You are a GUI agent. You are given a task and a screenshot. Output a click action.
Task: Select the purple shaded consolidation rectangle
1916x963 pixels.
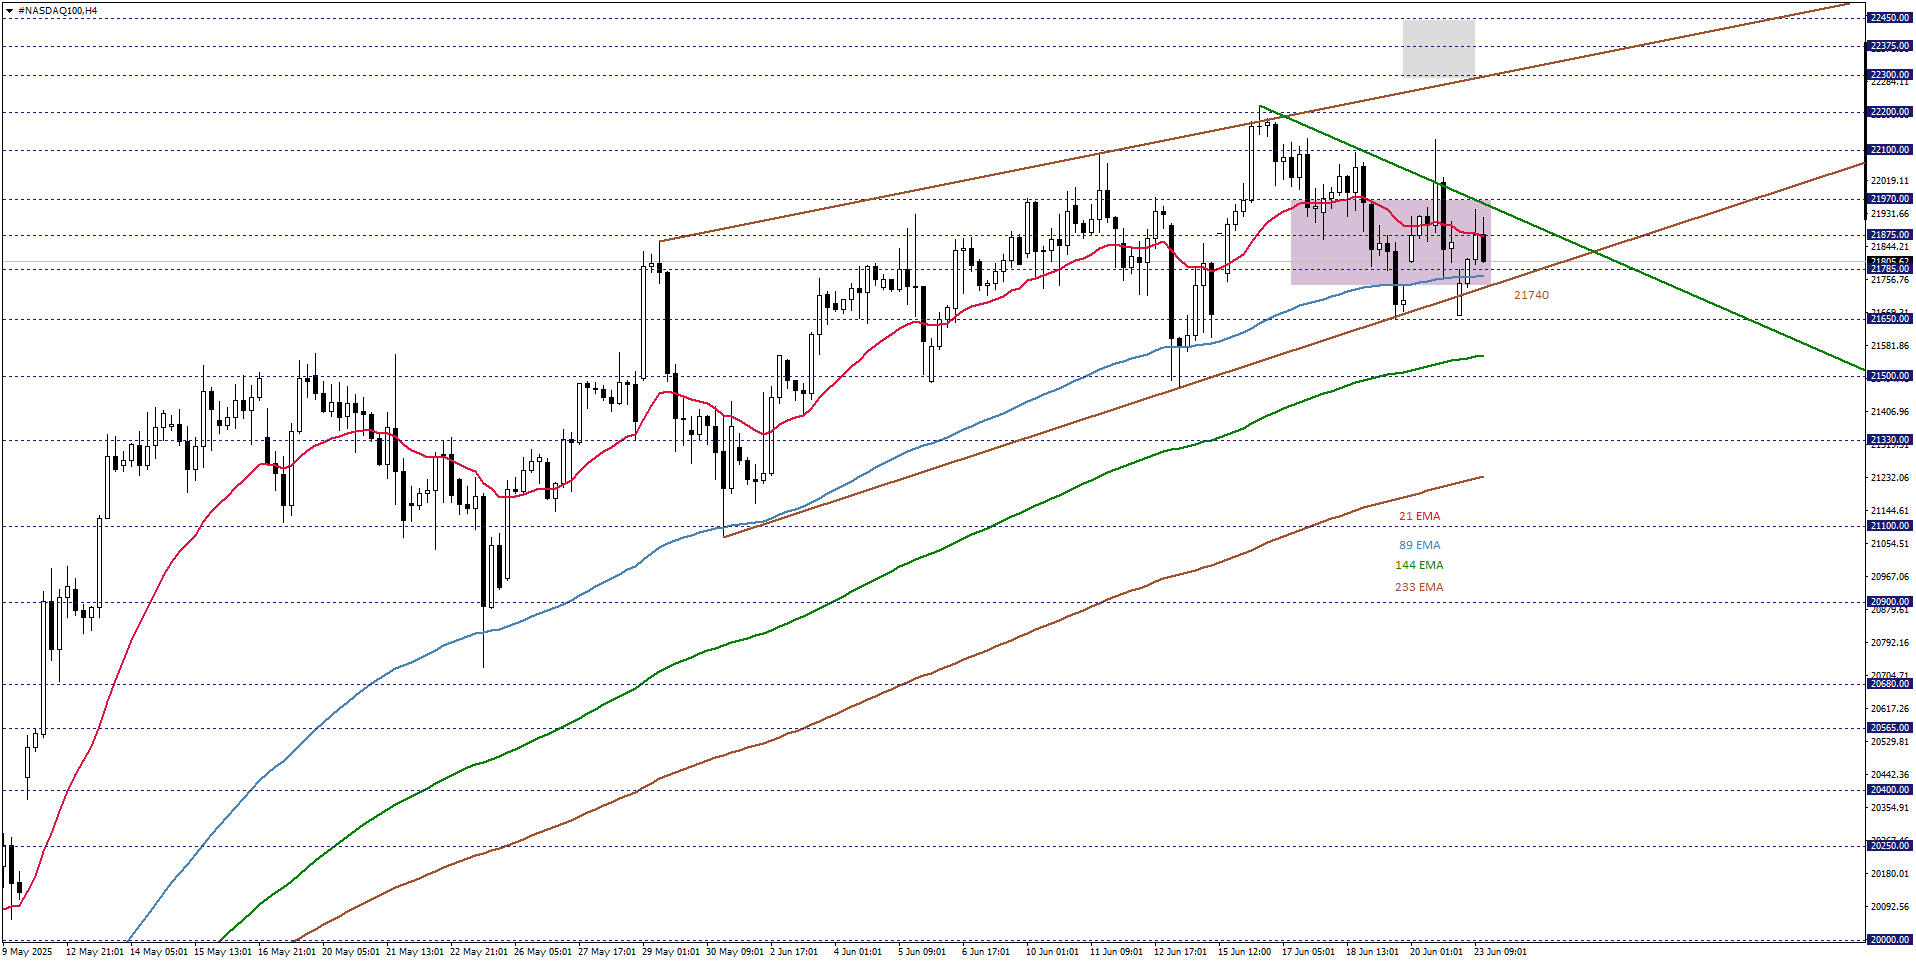click(x=1390, y=242)
